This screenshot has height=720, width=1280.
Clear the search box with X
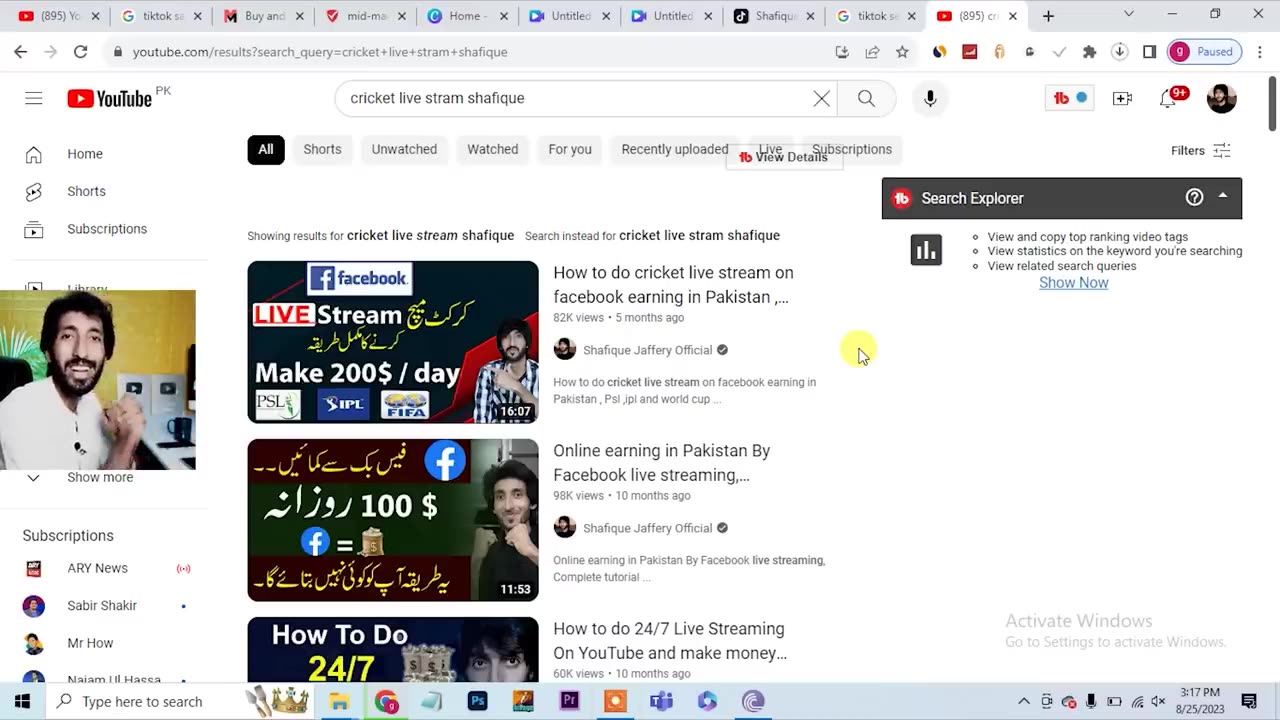tap(821, 98)
